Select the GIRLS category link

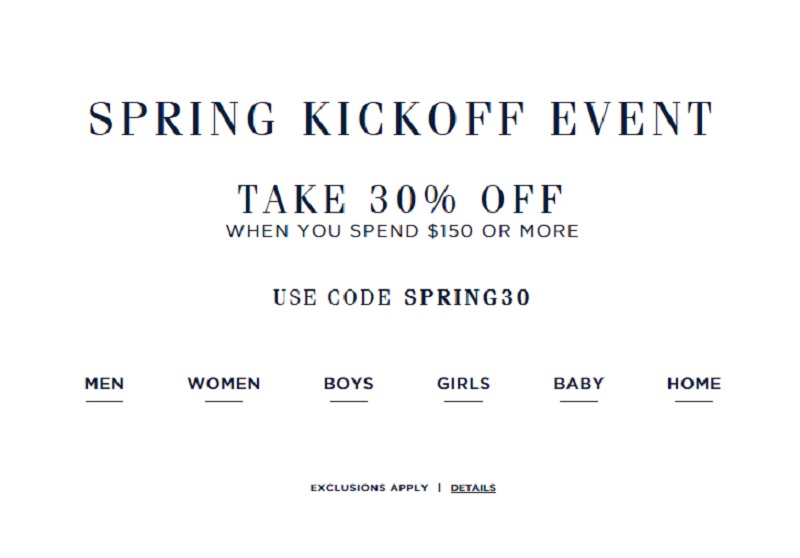[463, 384]
